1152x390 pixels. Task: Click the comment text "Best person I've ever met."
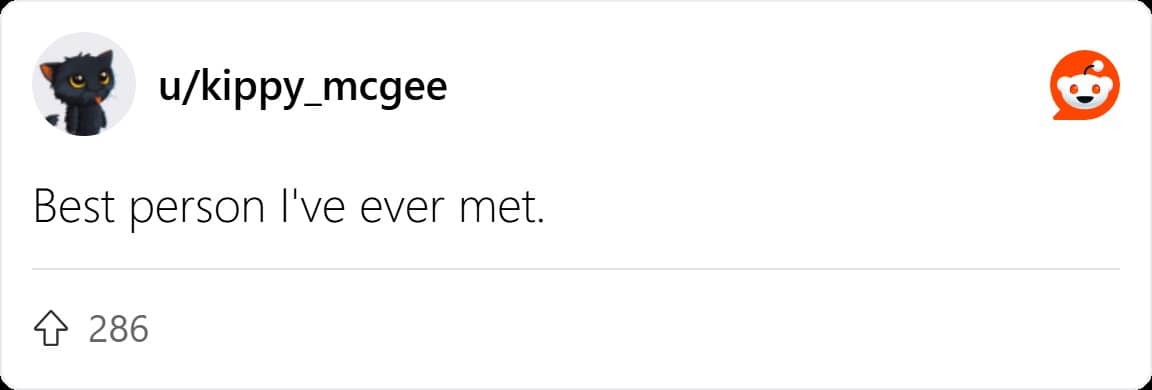(x=289, y=208)
